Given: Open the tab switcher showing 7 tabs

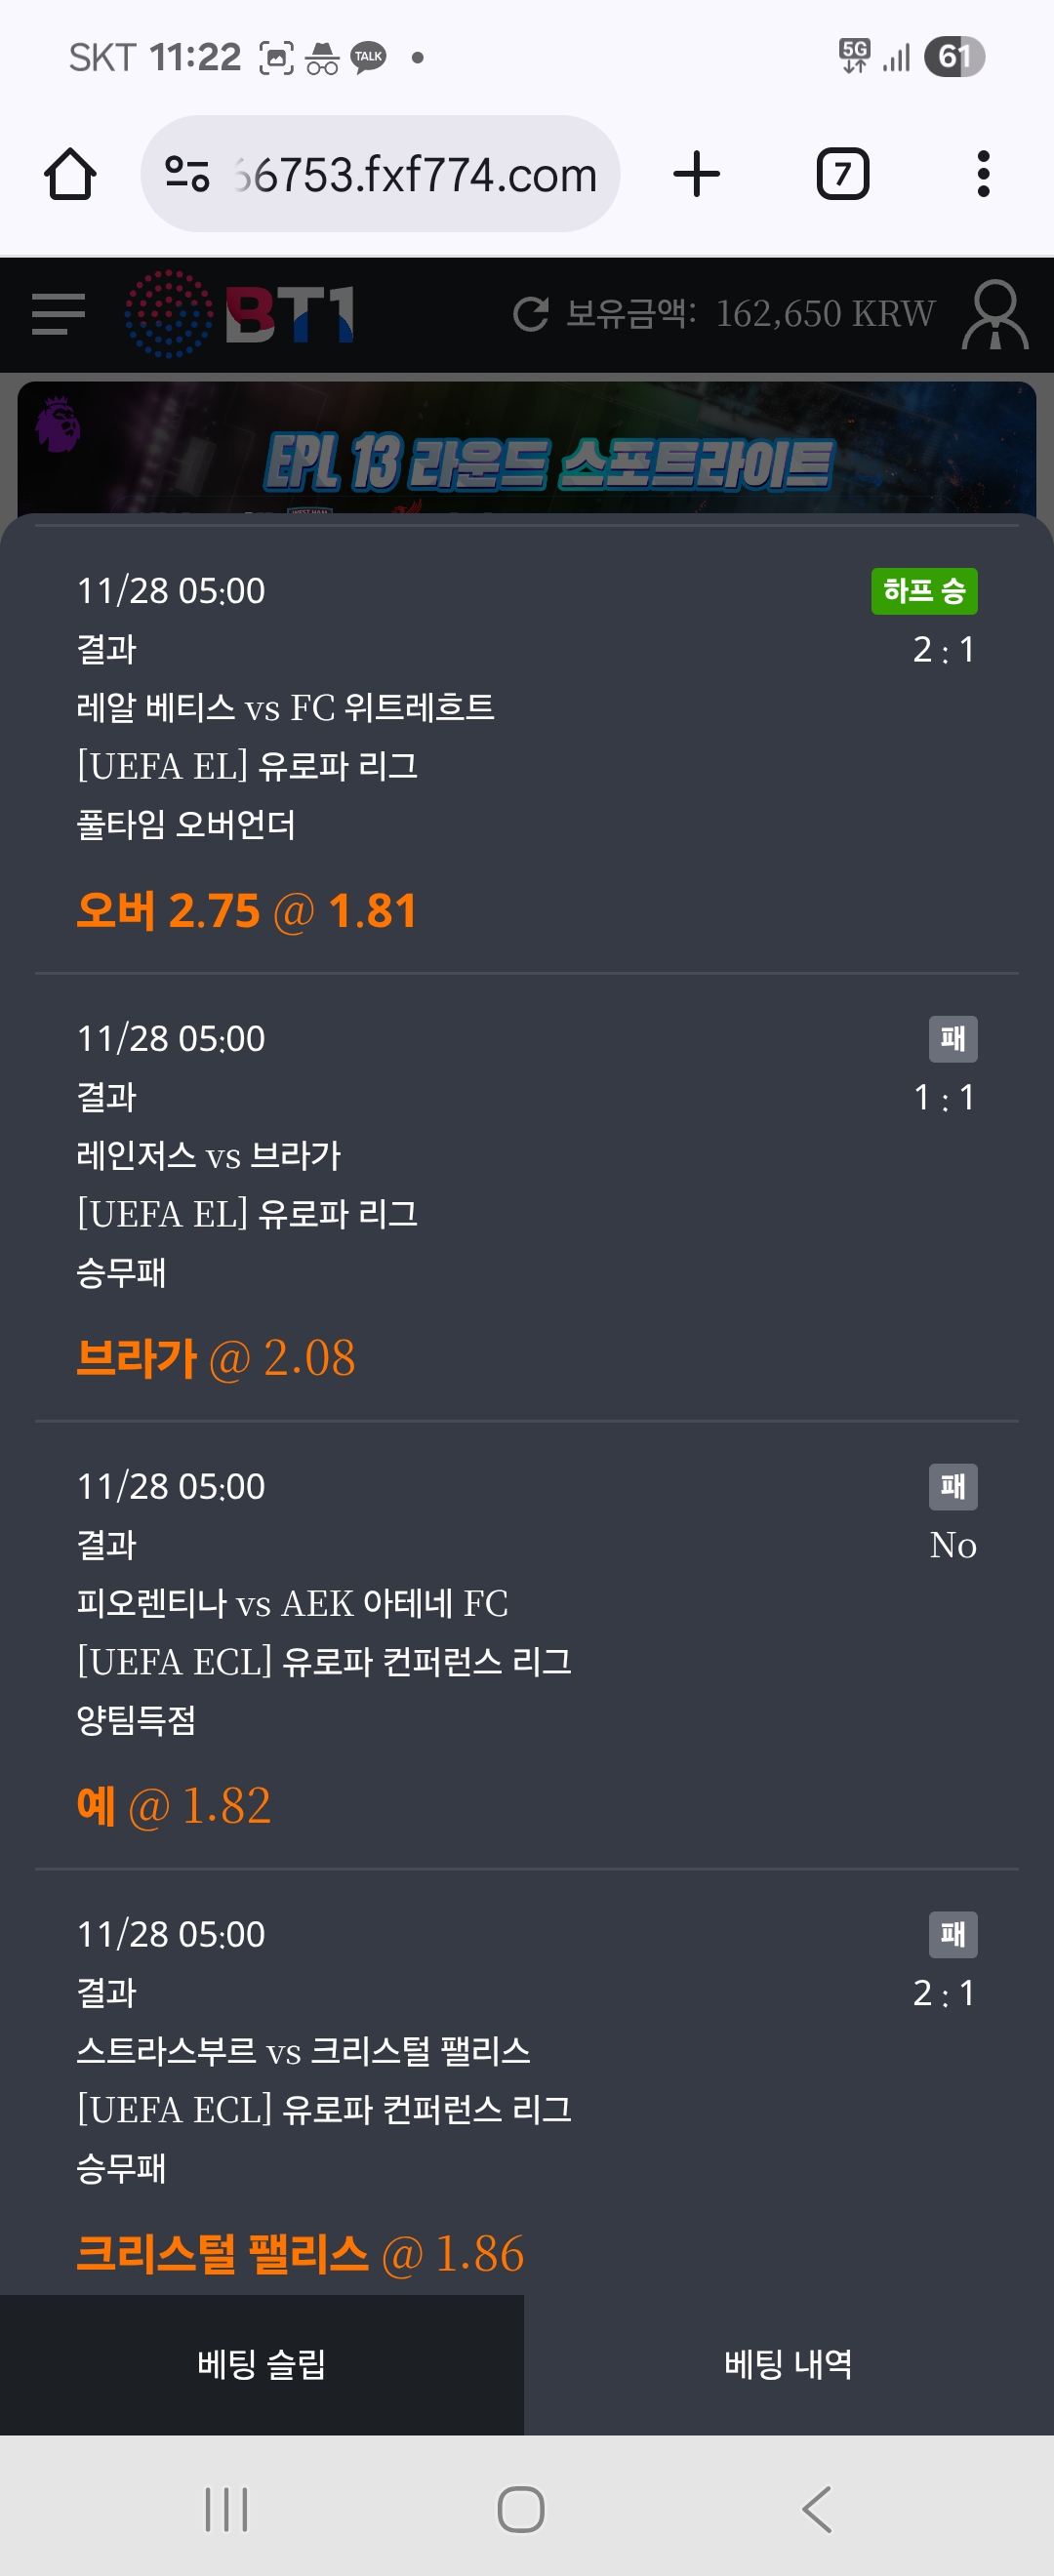Looking at the screenshot, I should 842,174.
